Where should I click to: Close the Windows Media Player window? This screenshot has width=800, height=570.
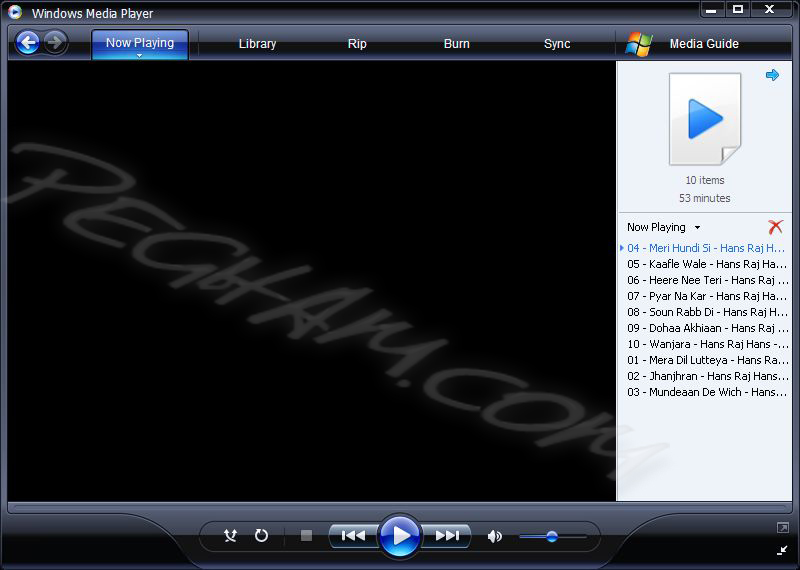click(x=770, y=10)
